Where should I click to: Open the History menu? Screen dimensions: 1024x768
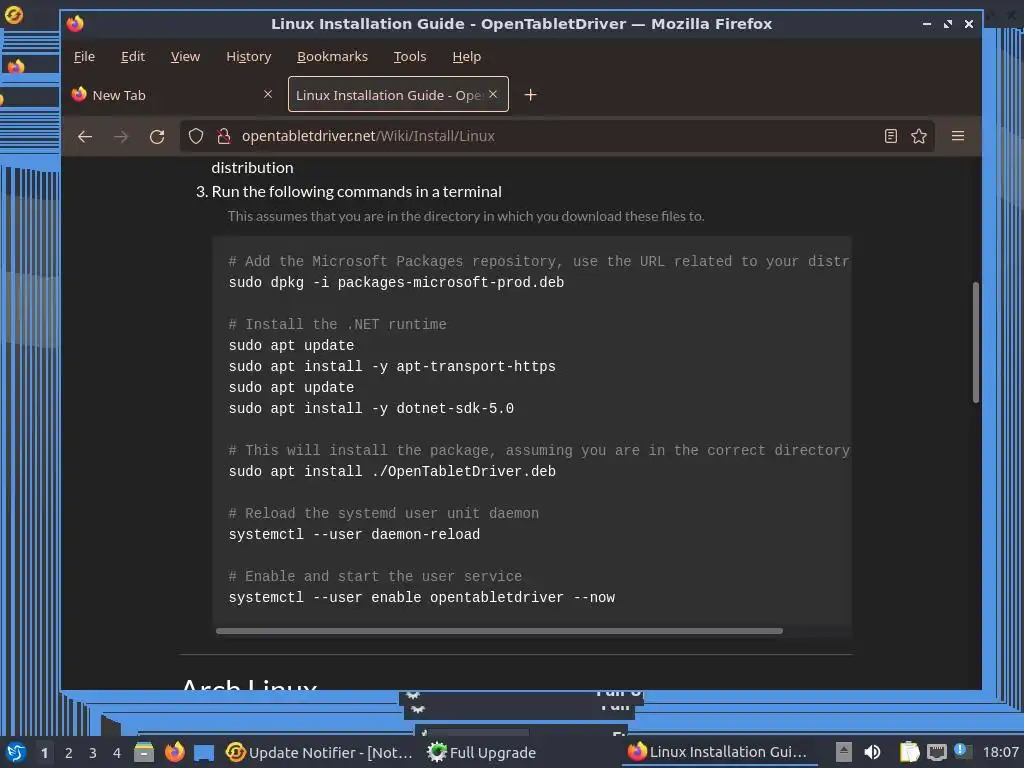[x=248, y=57]
